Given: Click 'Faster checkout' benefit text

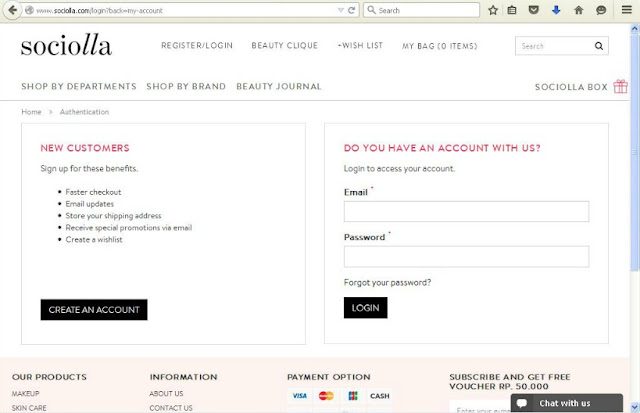Looking at the screenshot, I should 93,192.
